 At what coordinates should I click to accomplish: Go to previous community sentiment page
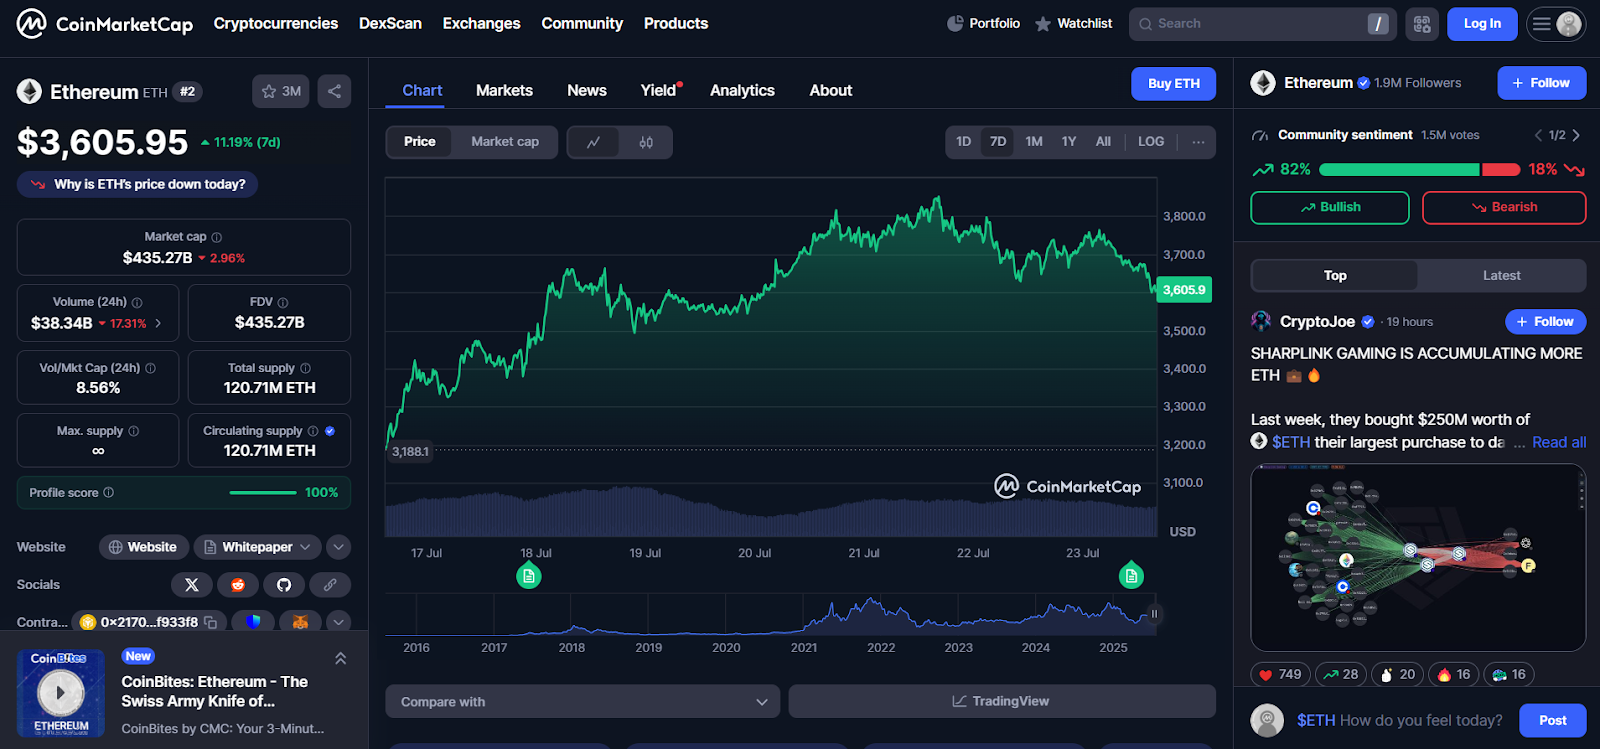pos(1538,135)
